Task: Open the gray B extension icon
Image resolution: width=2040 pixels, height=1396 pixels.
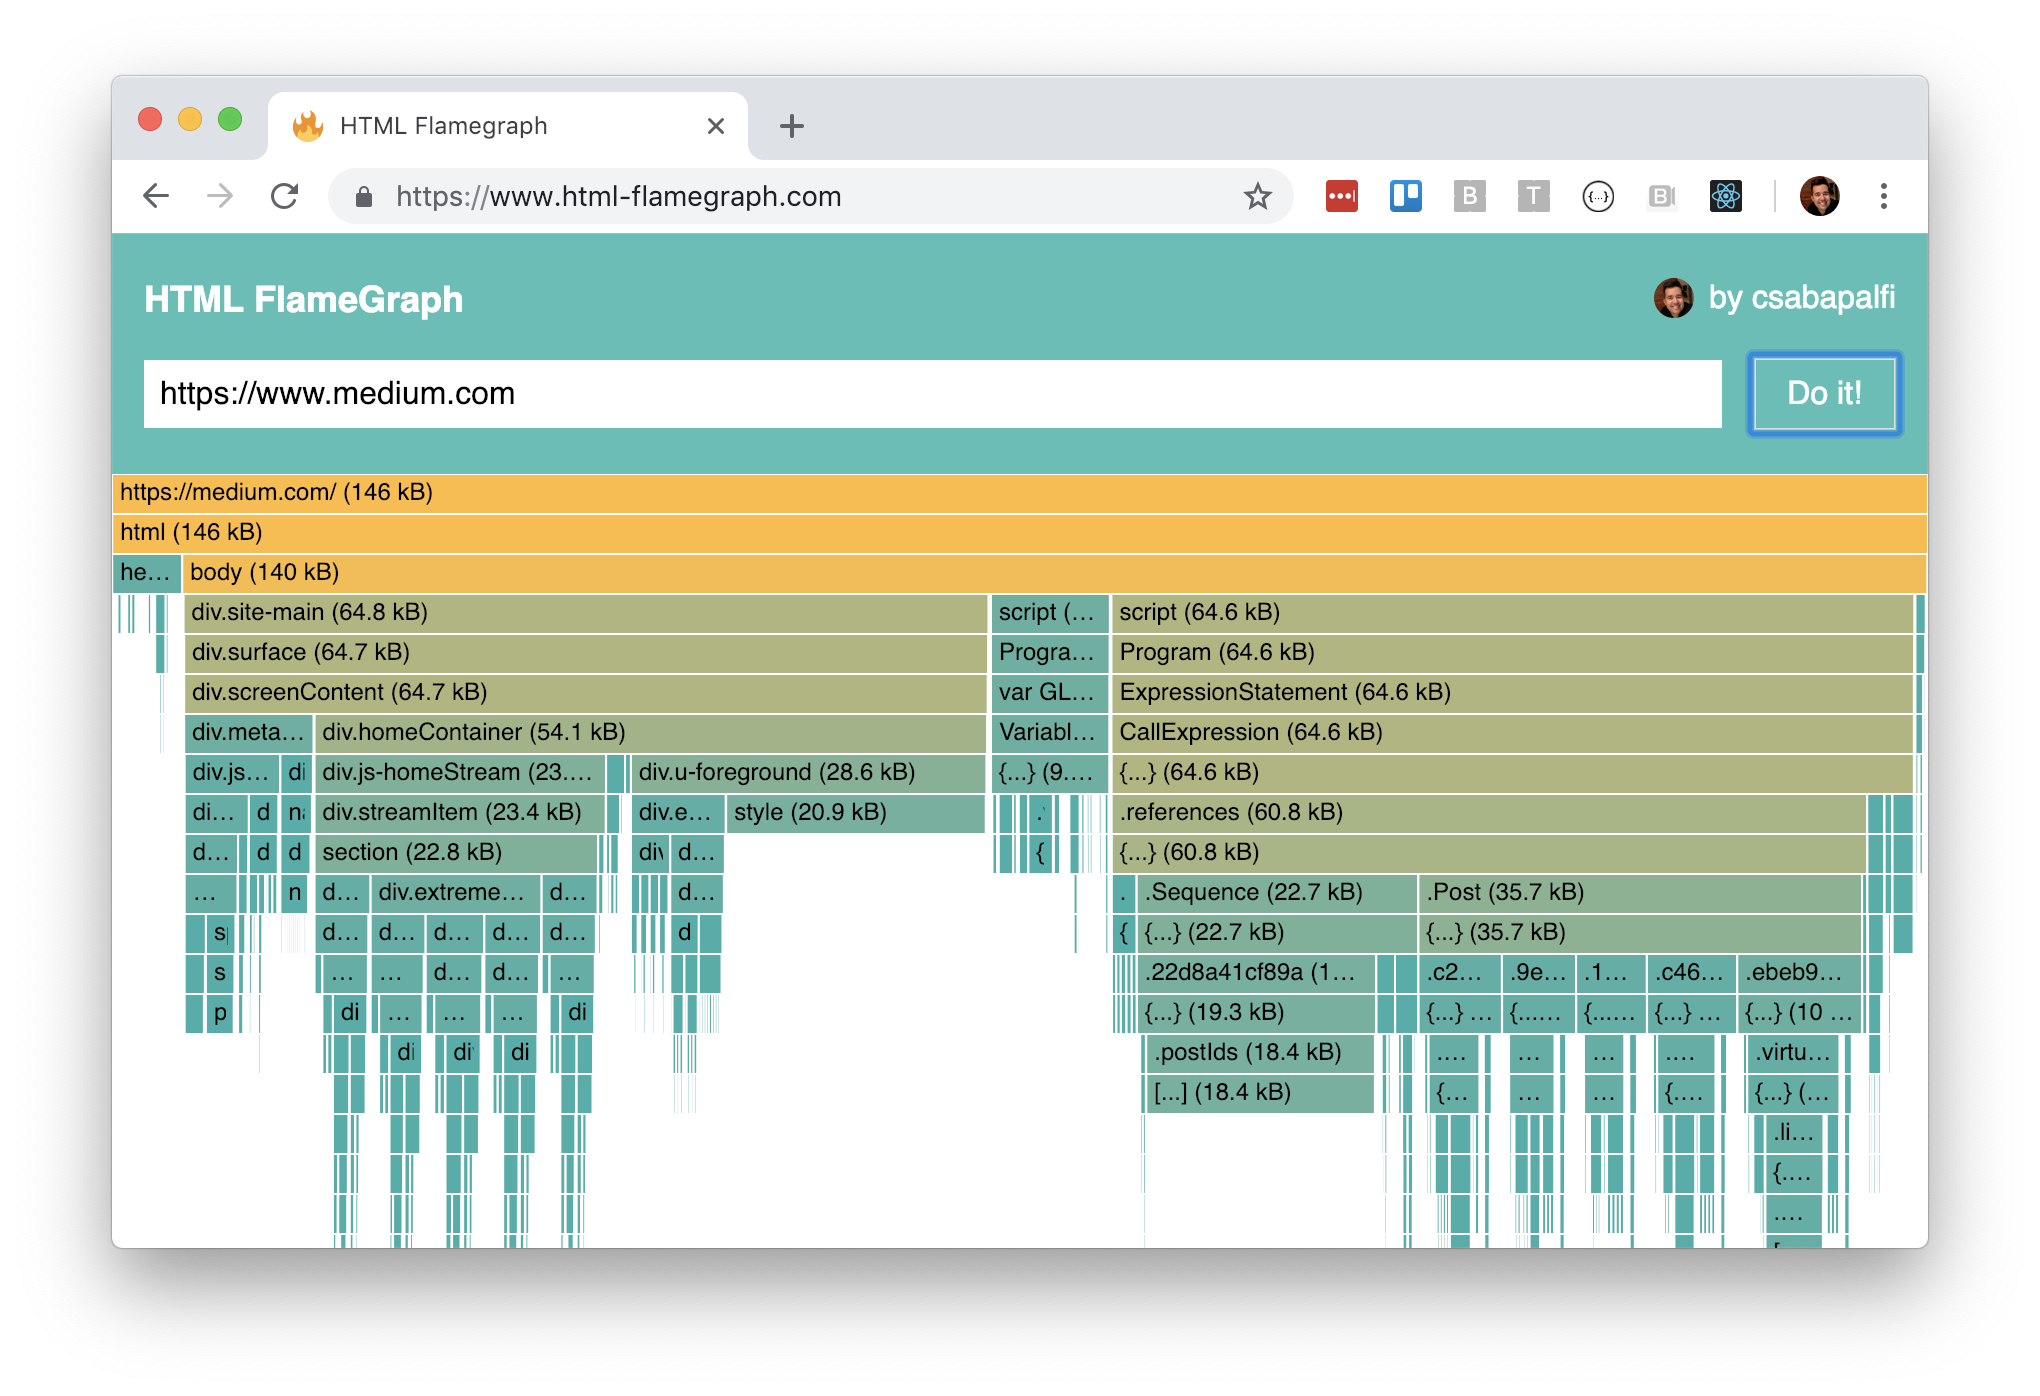Action: pos(1469,196)
